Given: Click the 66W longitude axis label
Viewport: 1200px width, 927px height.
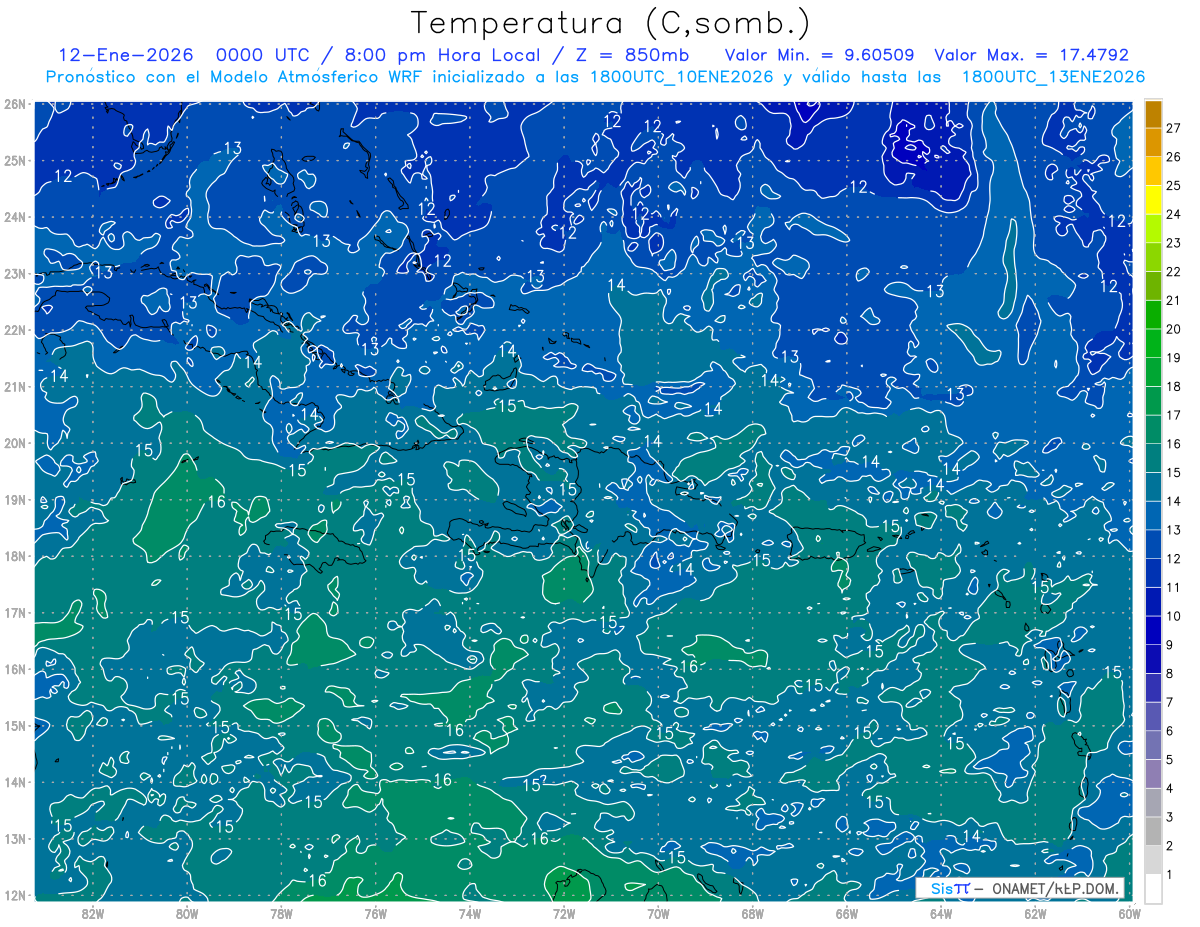Looking at the screenshot, I should [x=847, y=914].
